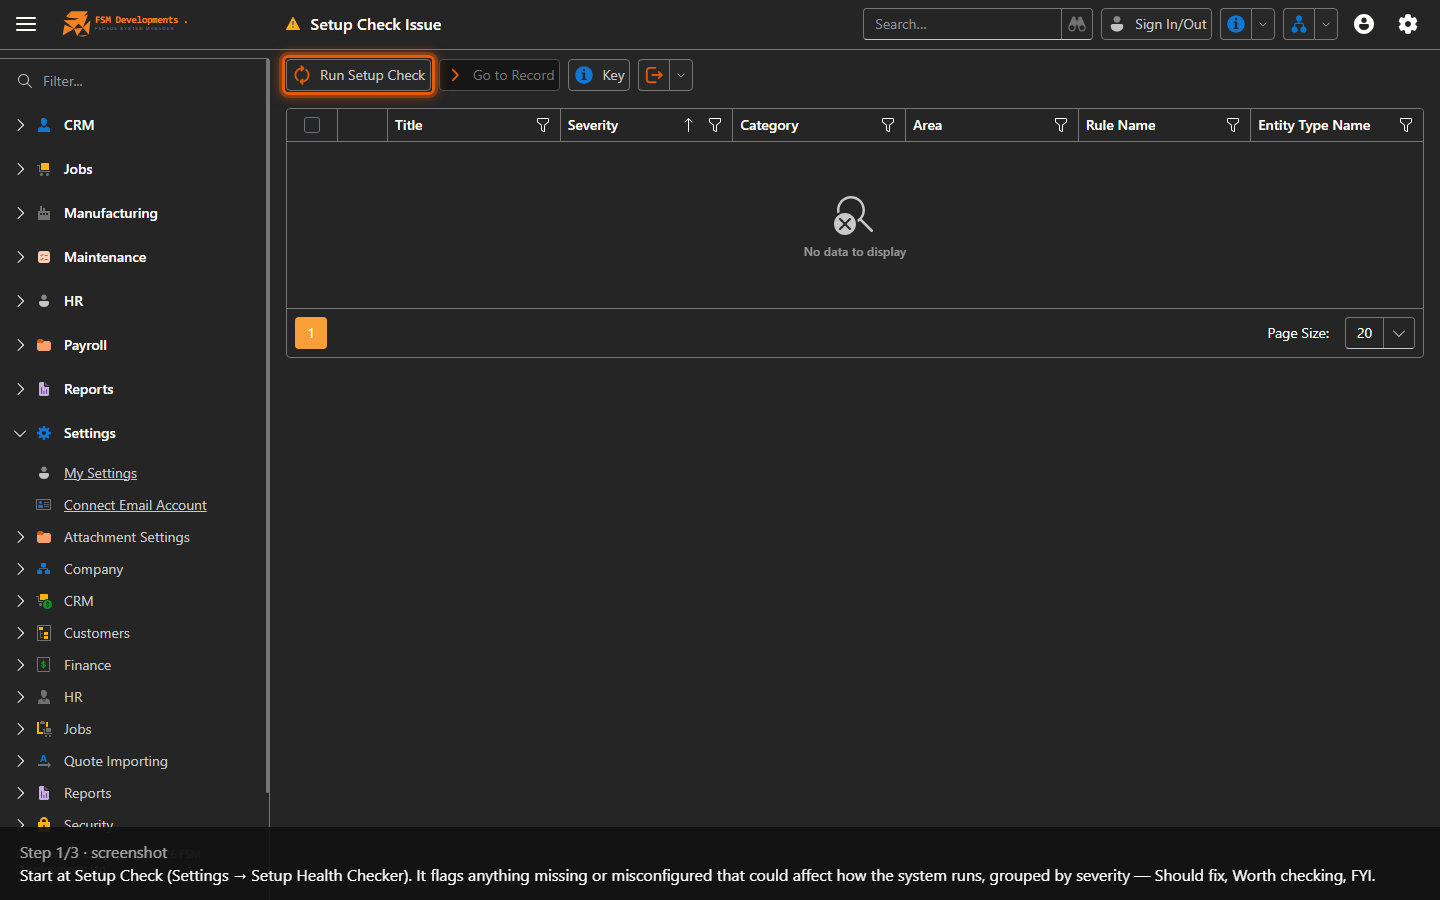The width and height of the screenshot is (1440, 900).
Task: Click the Connect Email Account icon
Action: pyautogui.click(x=44, y=505)
